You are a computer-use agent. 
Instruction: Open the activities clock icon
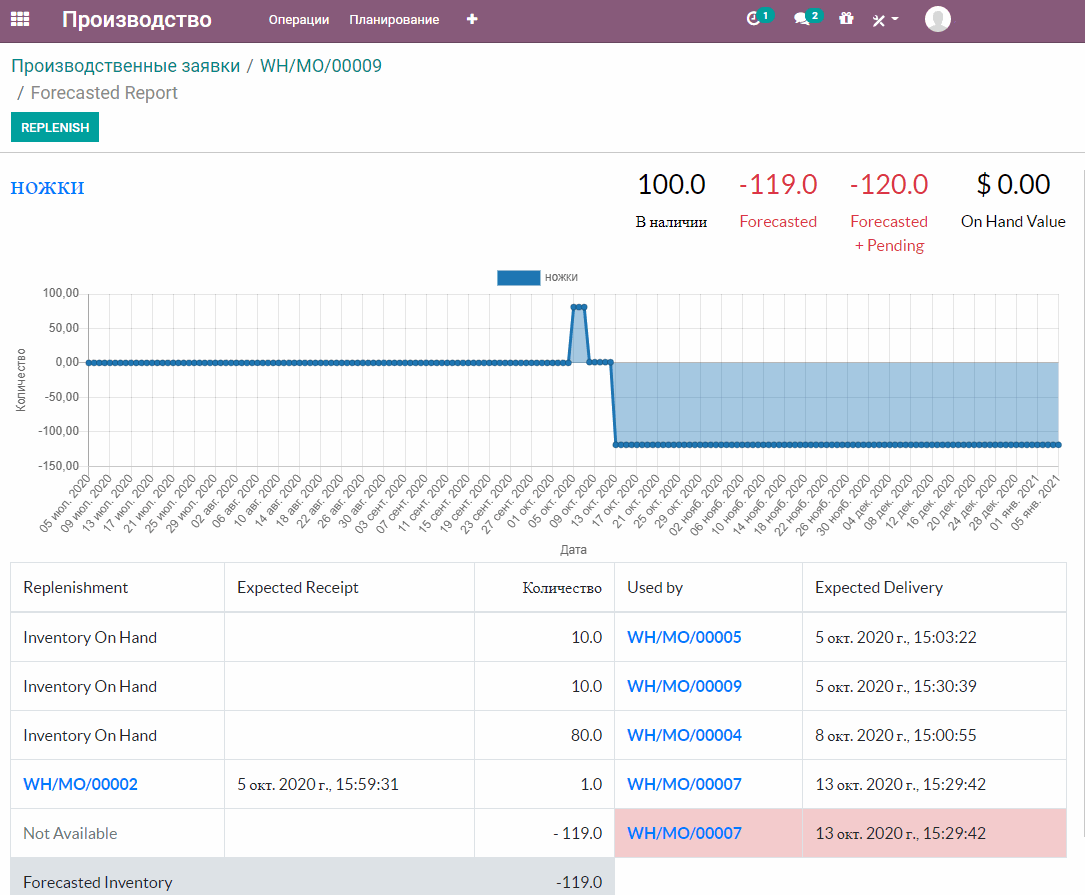(754, 19)
